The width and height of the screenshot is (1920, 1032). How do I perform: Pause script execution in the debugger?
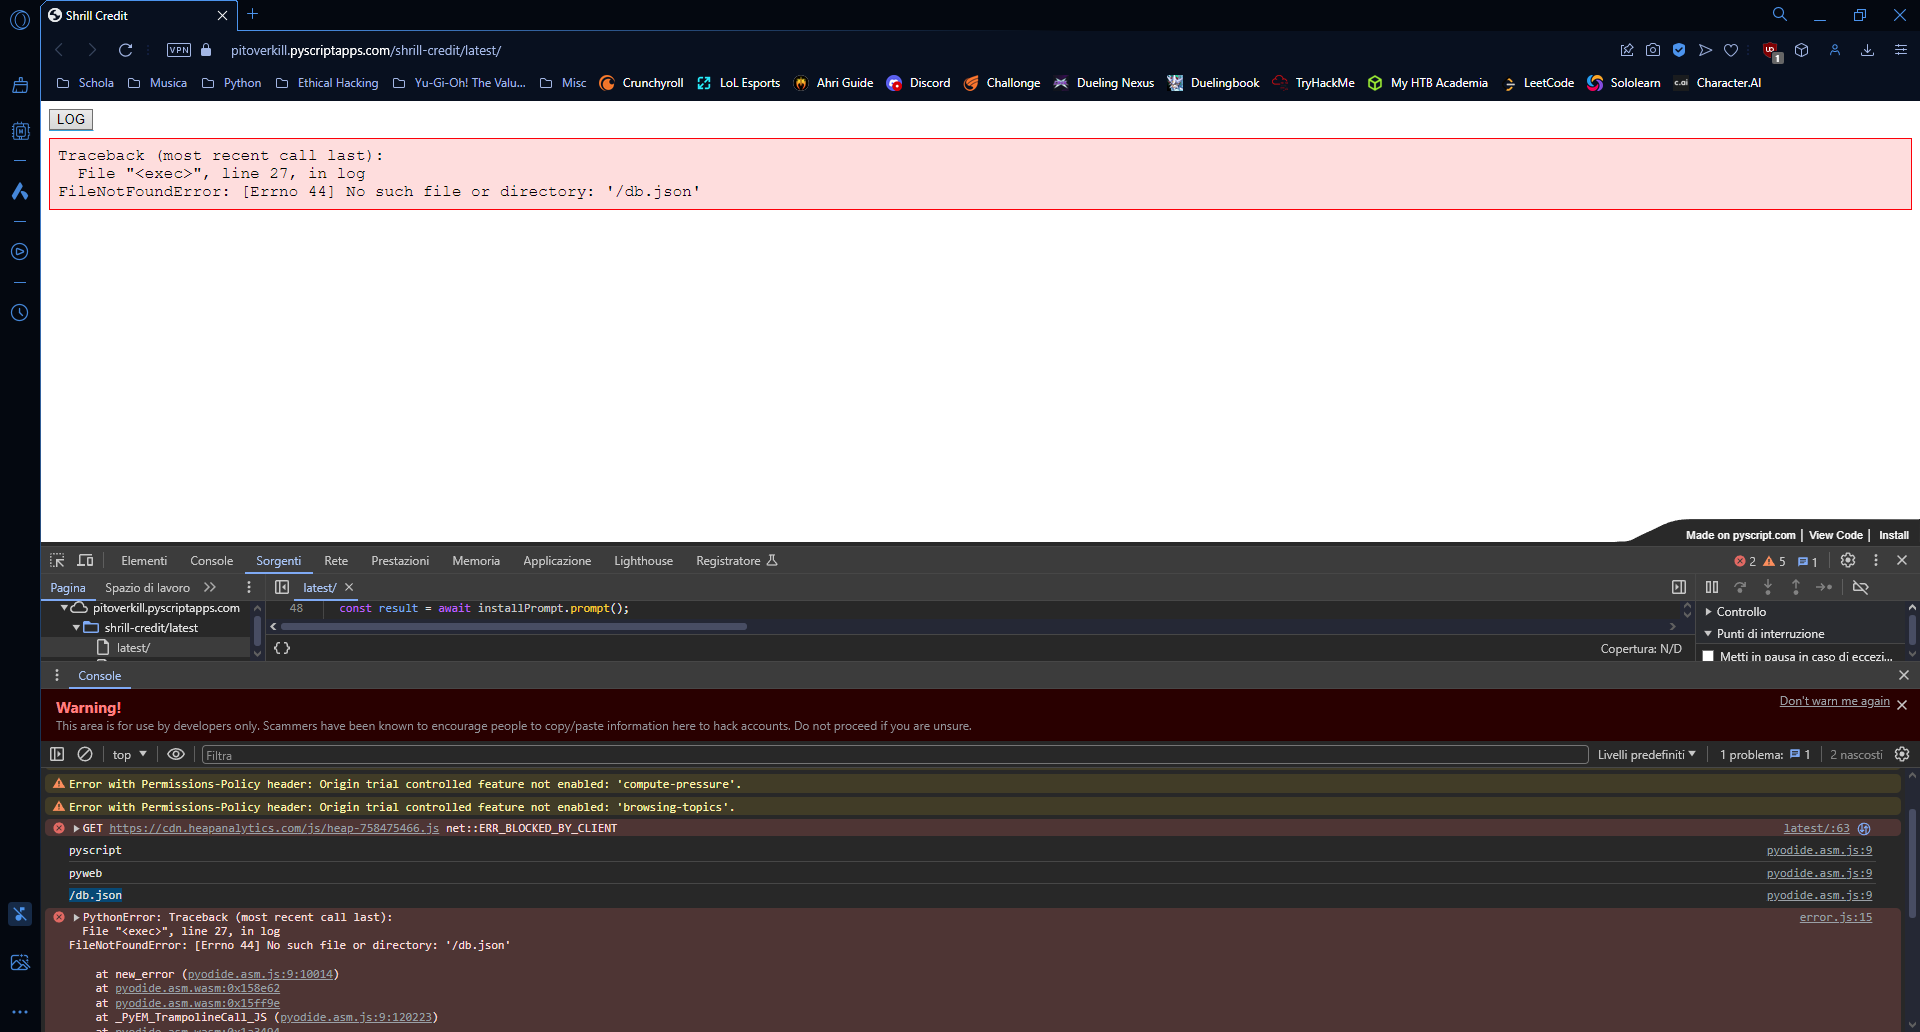coord(1712,588)
